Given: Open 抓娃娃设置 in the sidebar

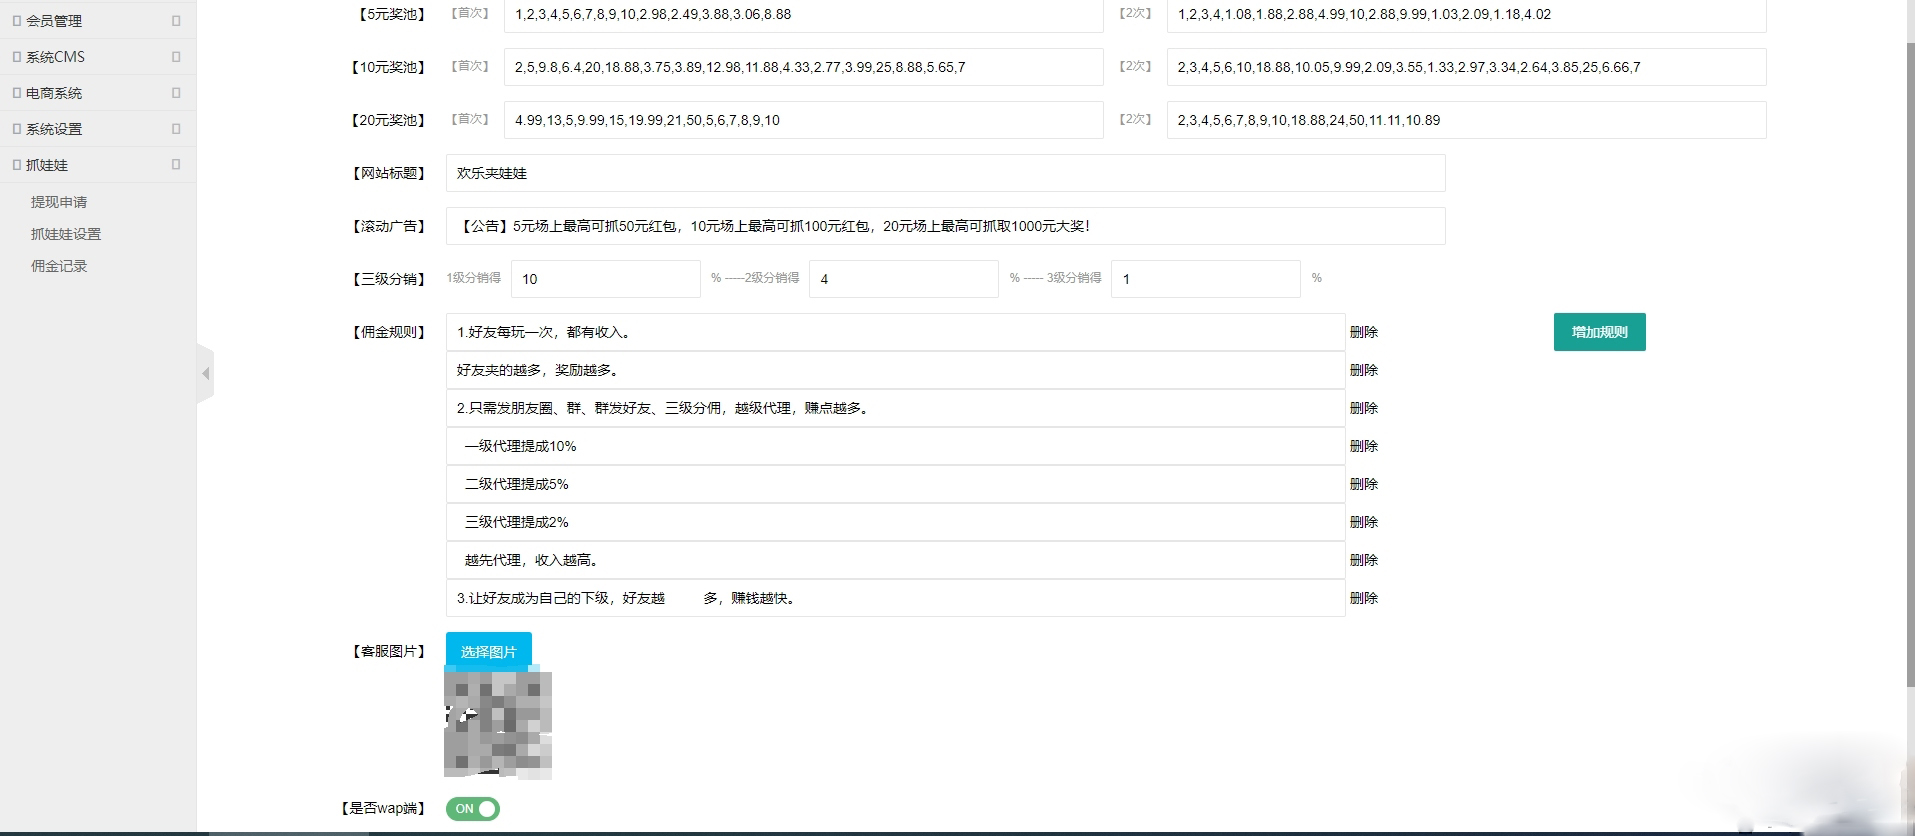Looking at the screenshot, I should tap(66, 234).
